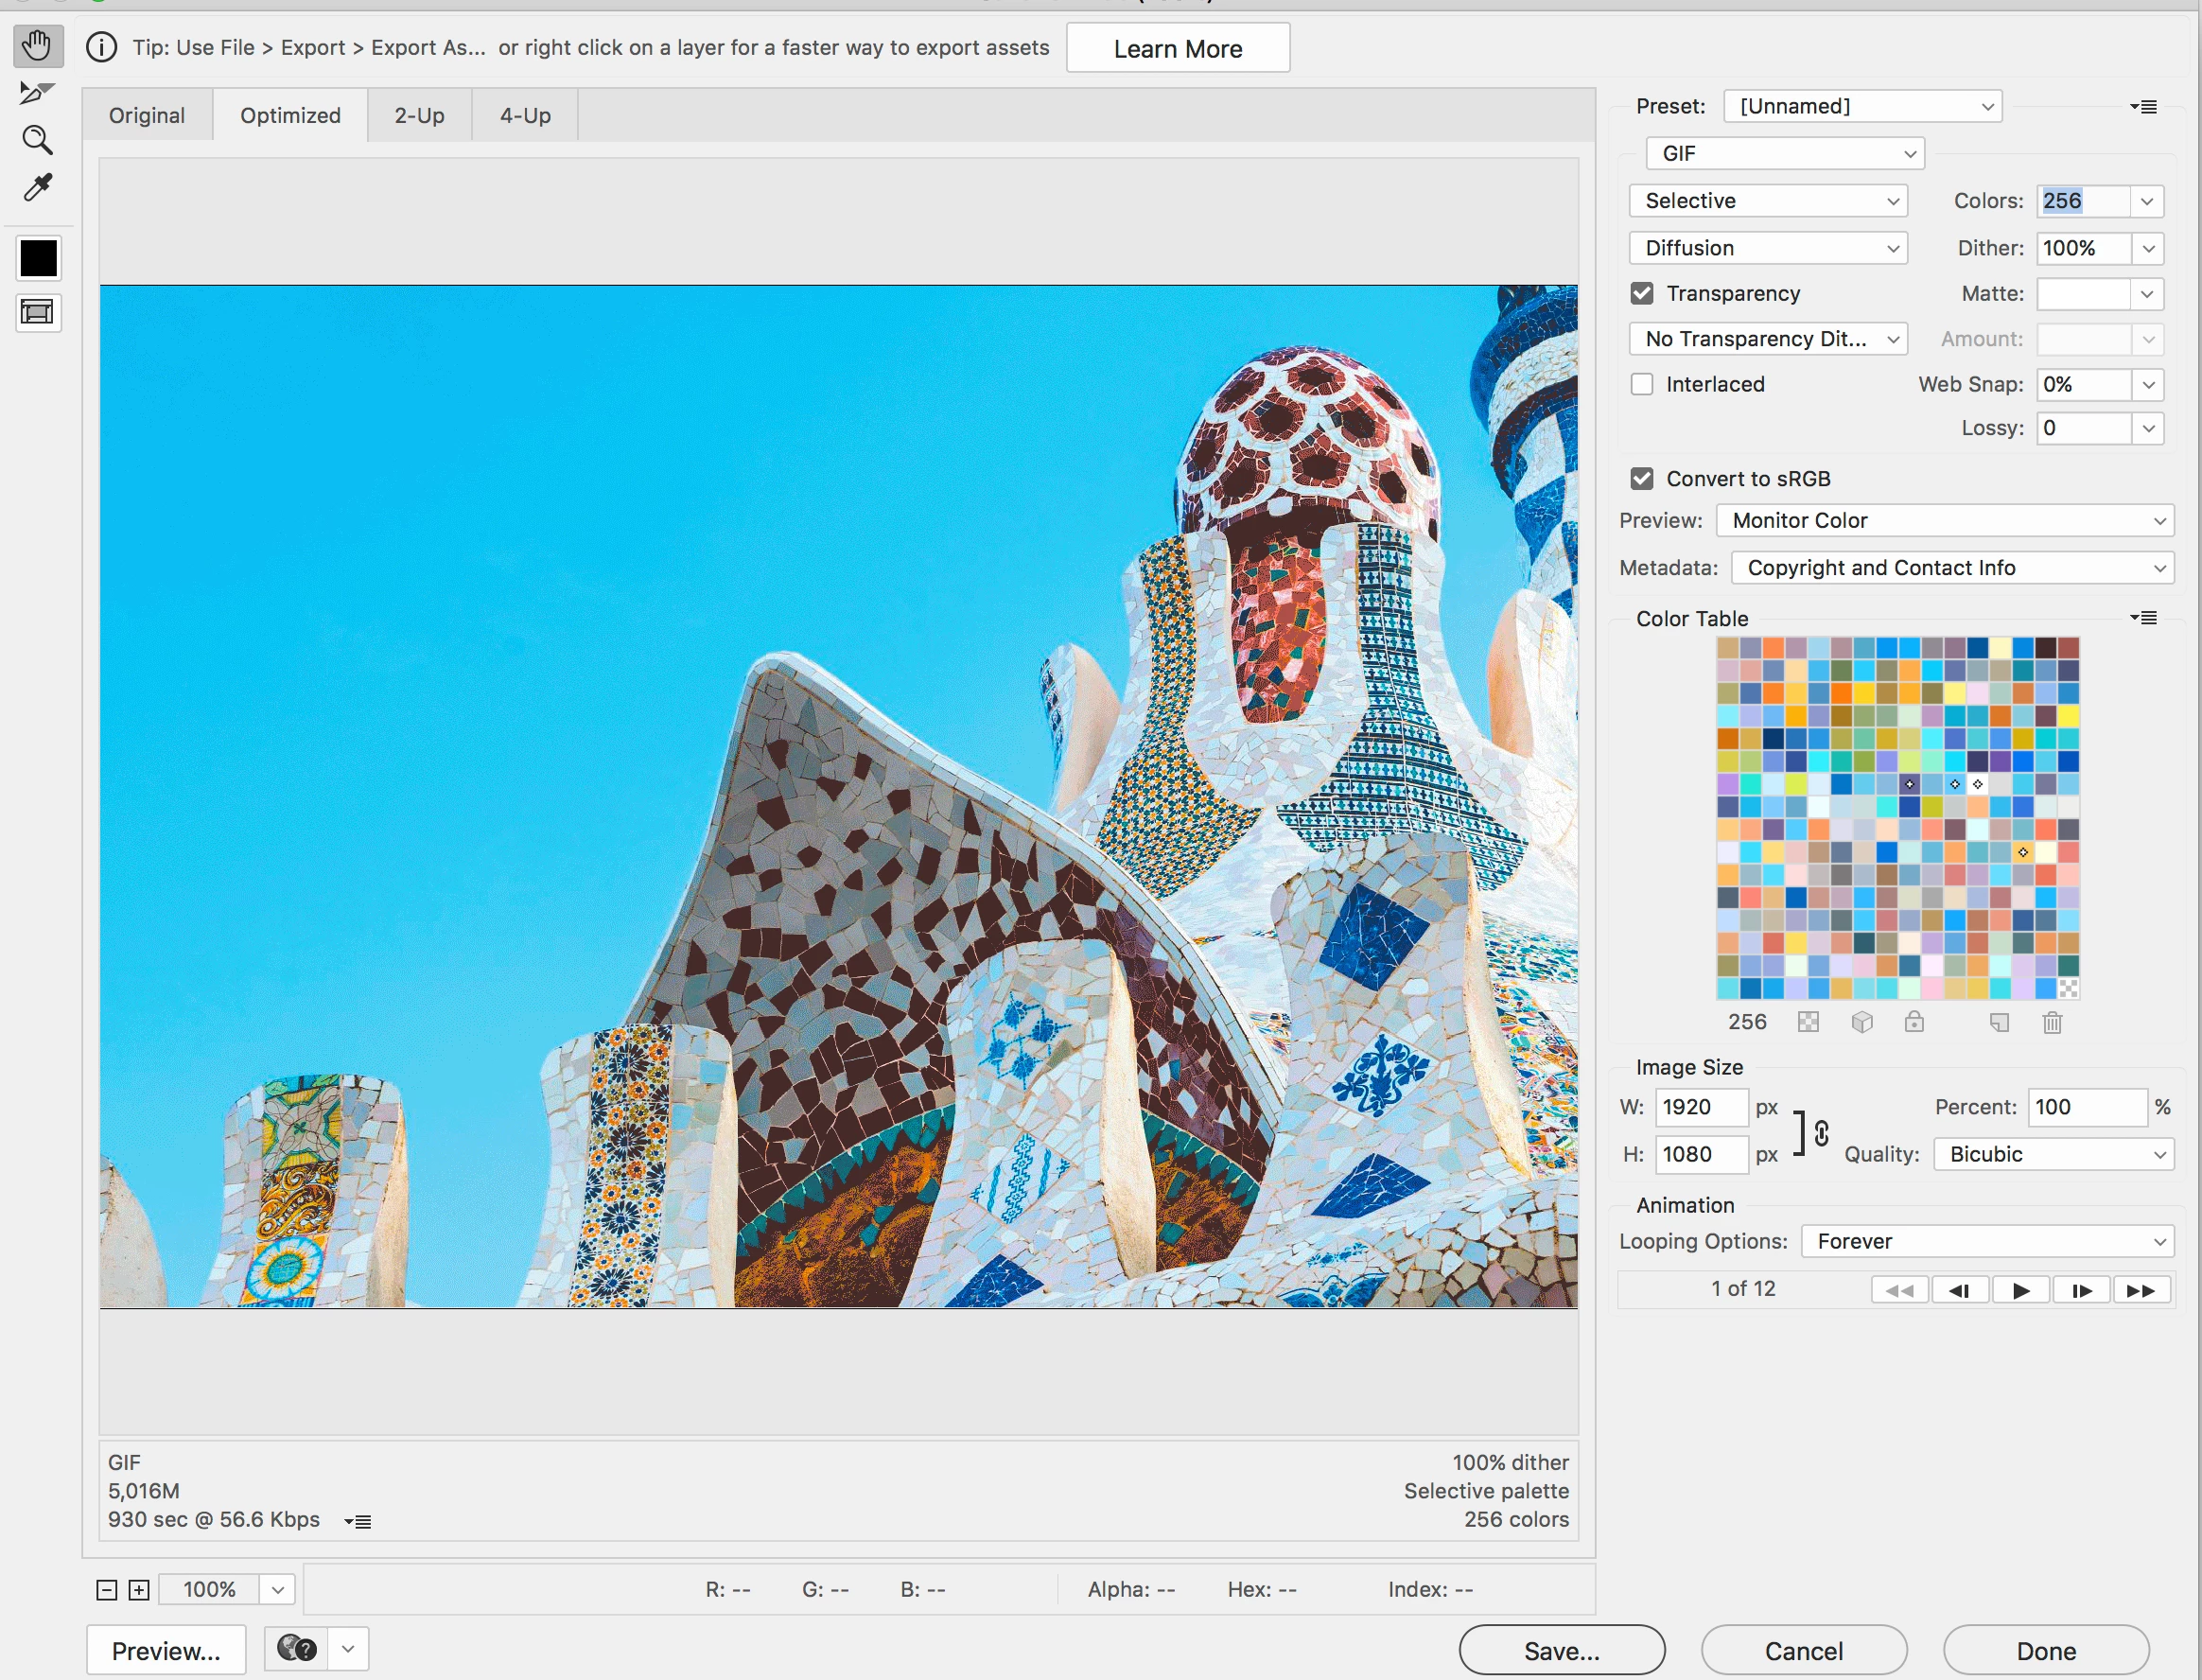Switch to the 2-Up tab

(x=419, y=116)
